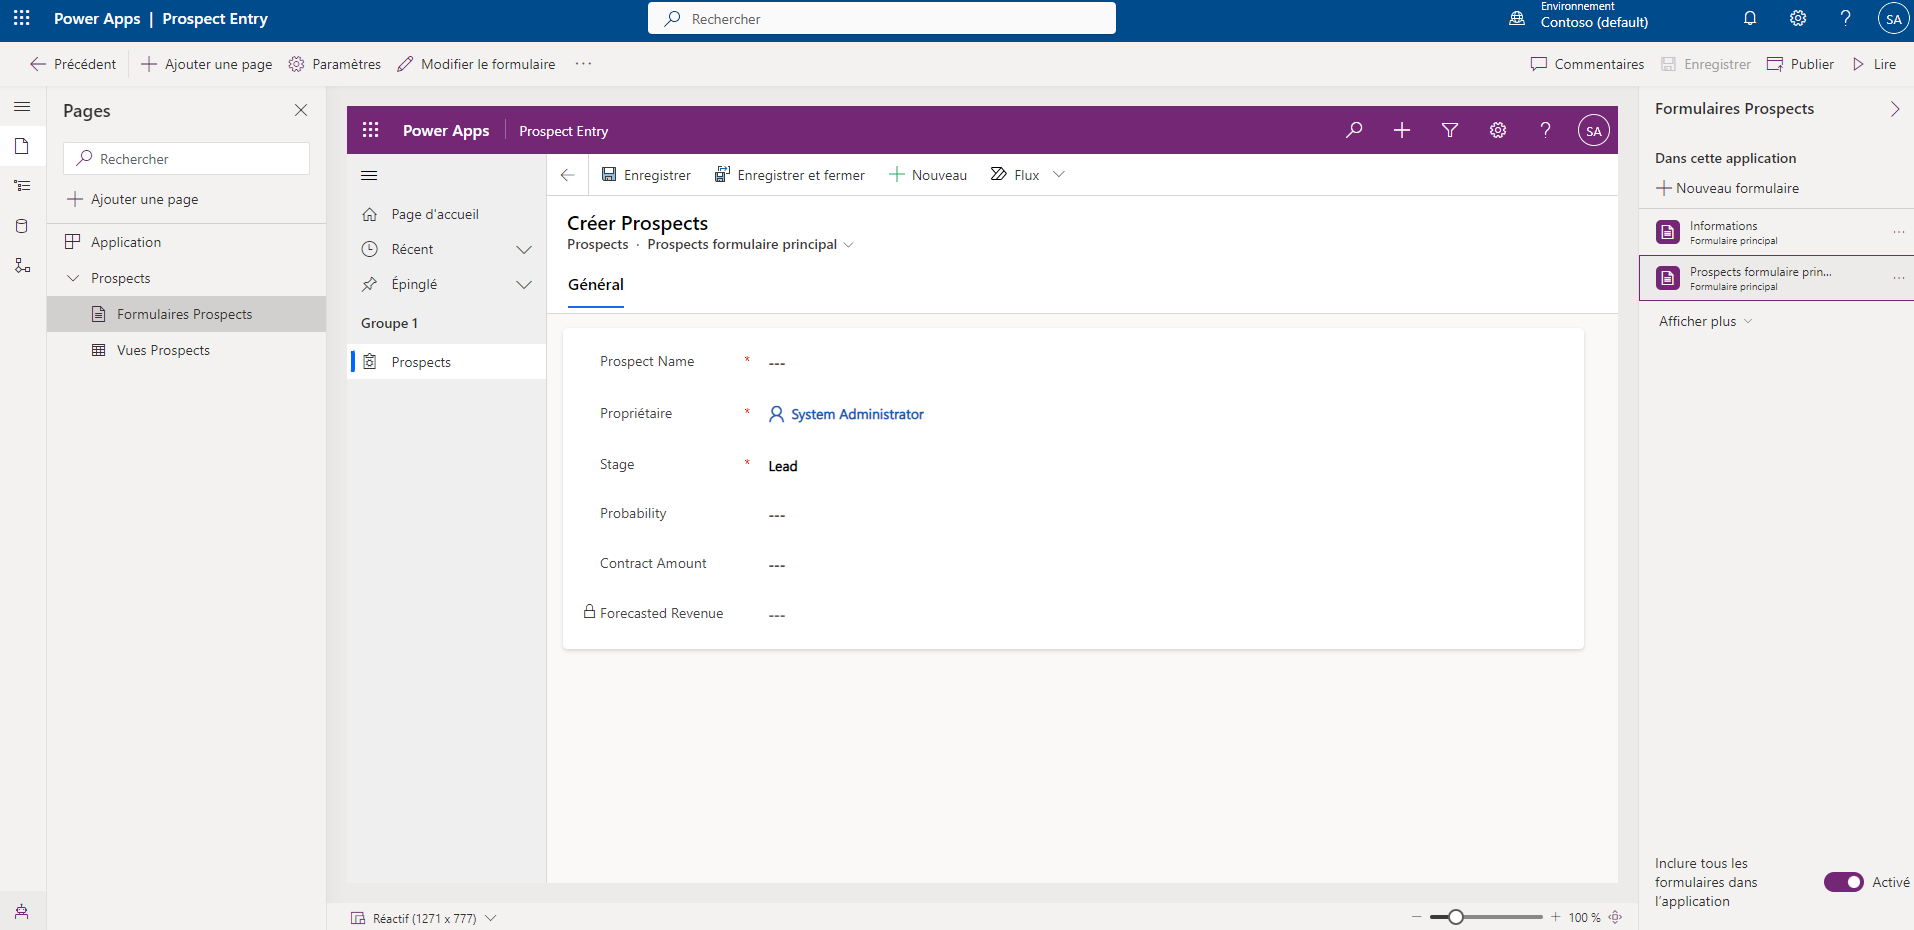Viewport: 1914px width, 930px height.
Task: Click the Pages panel Rechercher field
Action: pyautogui.click(x=186, y=158)
